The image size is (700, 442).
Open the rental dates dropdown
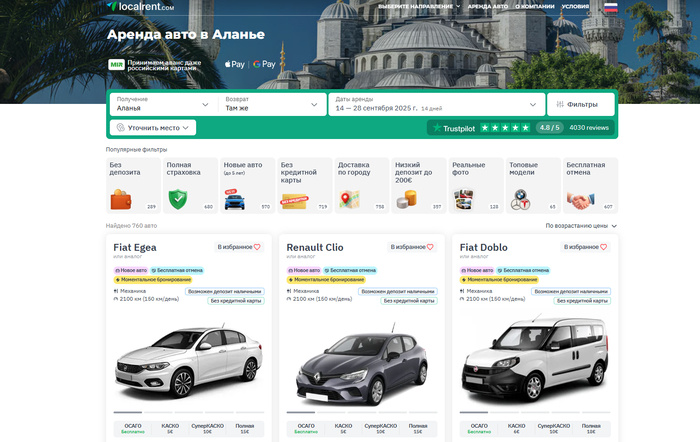[x=437, y=104]
